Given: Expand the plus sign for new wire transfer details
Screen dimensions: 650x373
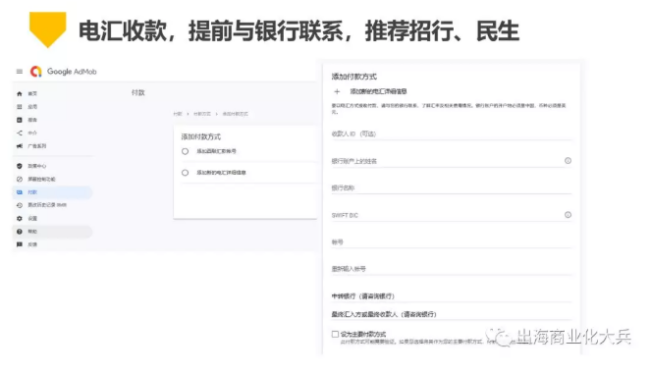Looking at the screenshot, I should [337, 92].
